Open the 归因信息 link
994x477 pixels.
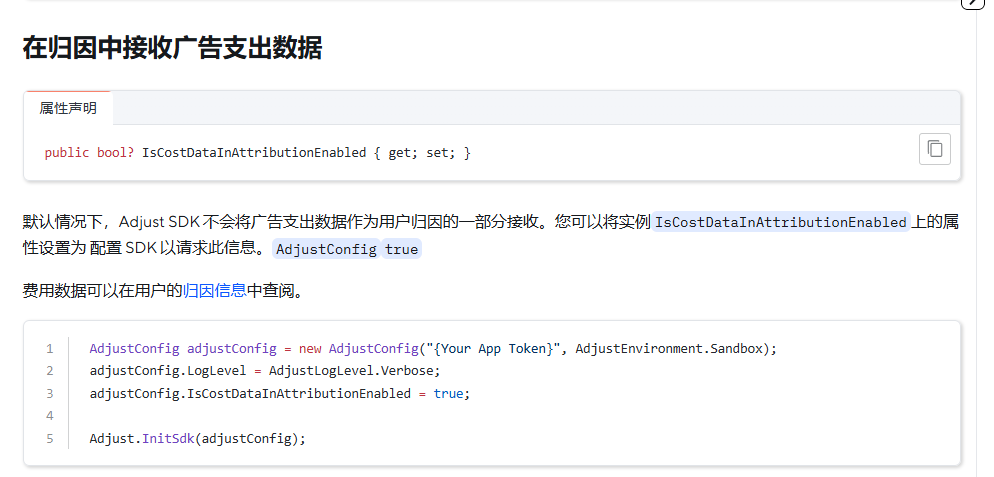click(214, 291)
